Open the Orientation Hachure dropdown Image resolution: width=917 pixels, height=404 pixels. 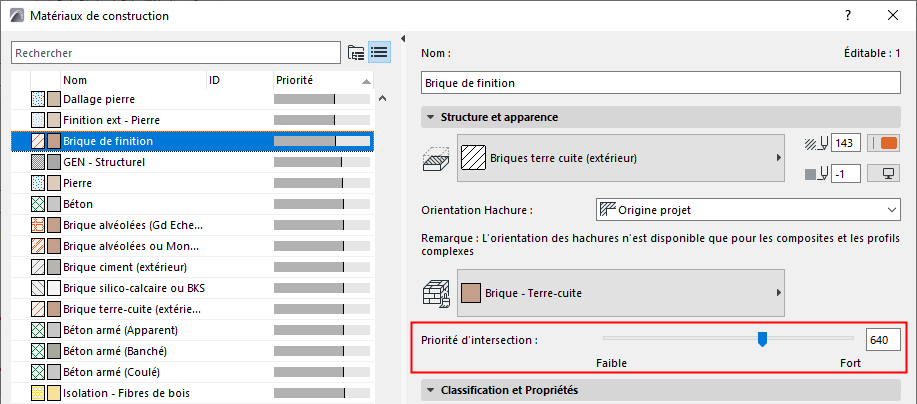coord(746,210)
